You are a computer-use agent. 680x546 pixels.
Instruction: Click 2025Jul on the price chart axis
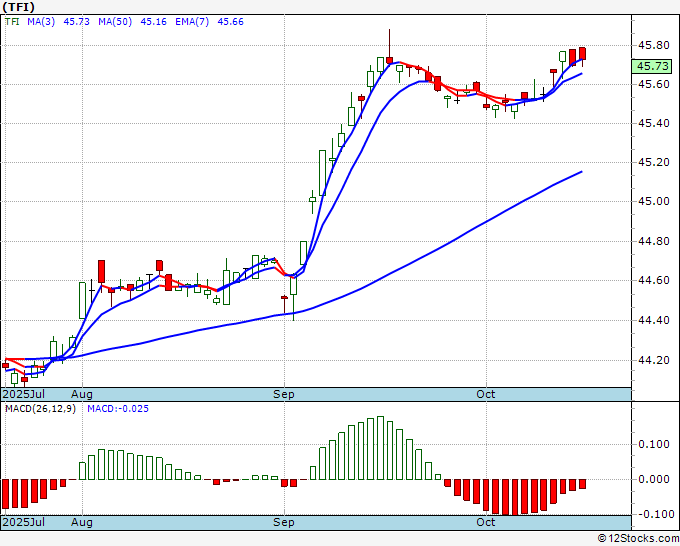click(24, 394)
